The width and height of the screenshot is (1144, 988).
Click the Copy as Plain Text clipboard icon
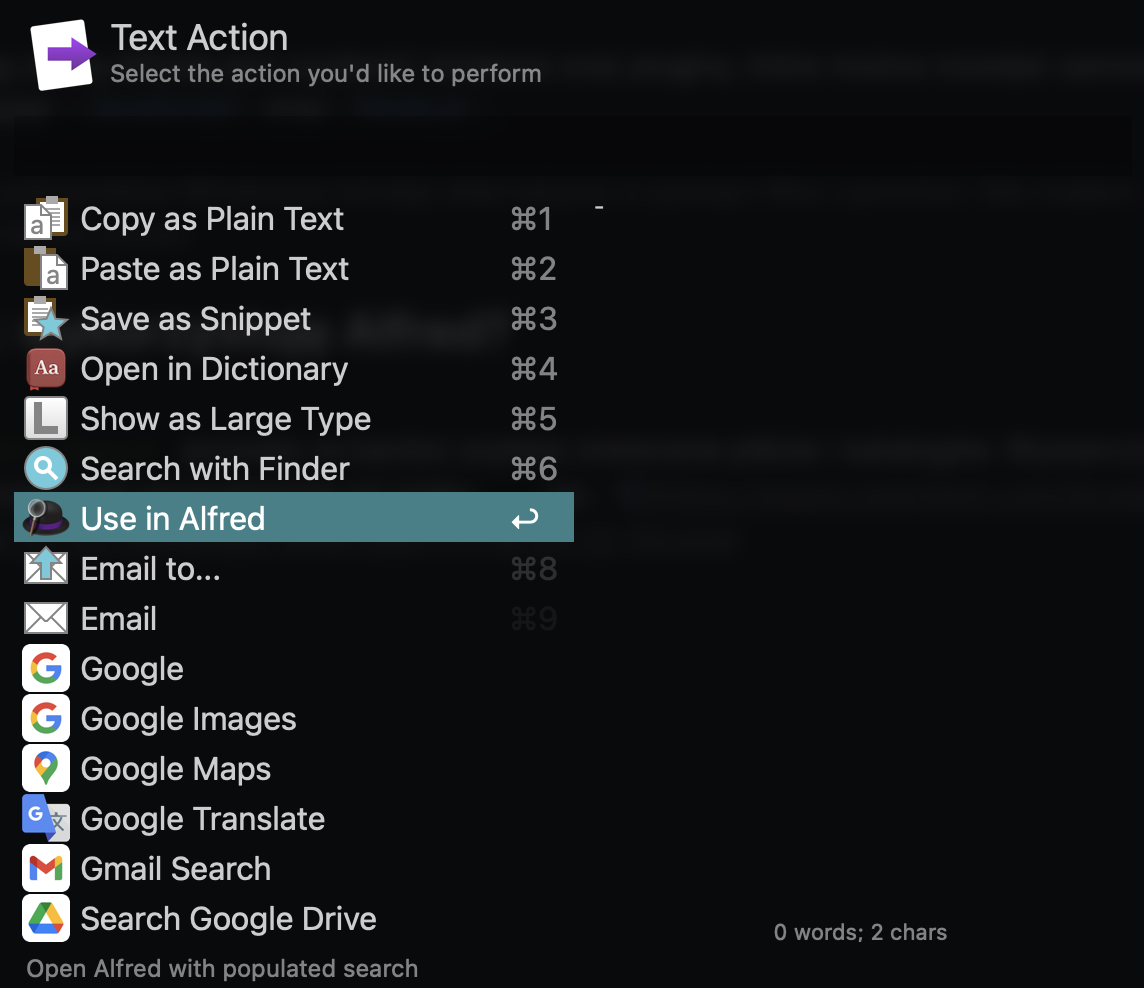pos(46,218)
